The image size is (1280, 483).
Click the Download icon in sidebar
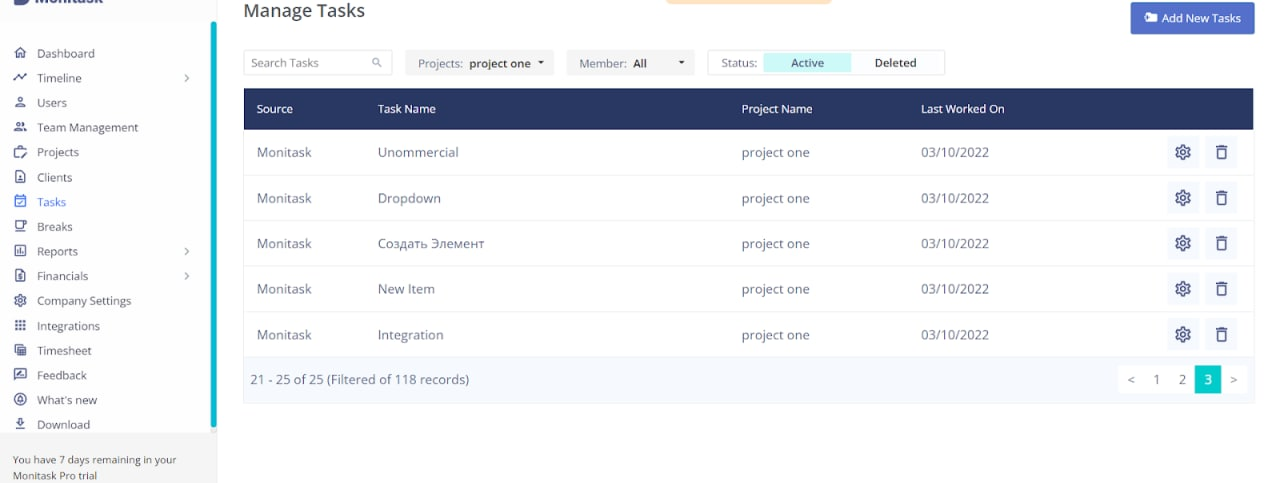(x=20, y=424)
